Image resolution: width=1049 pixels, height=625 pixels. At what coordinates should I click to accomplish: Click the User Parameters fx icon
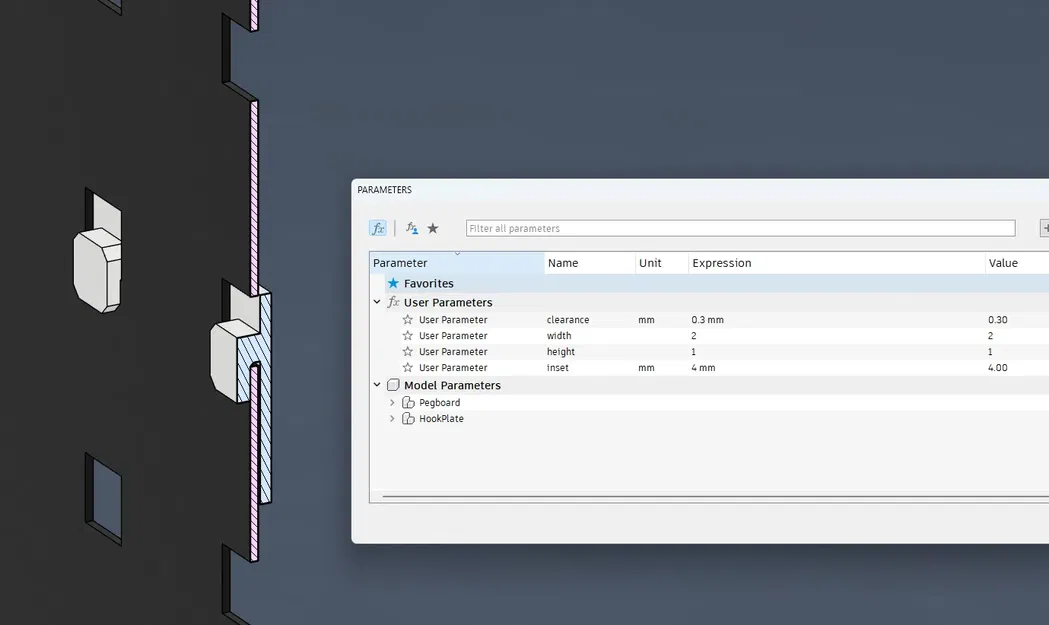pyautogui.click(x=393, y=302)
